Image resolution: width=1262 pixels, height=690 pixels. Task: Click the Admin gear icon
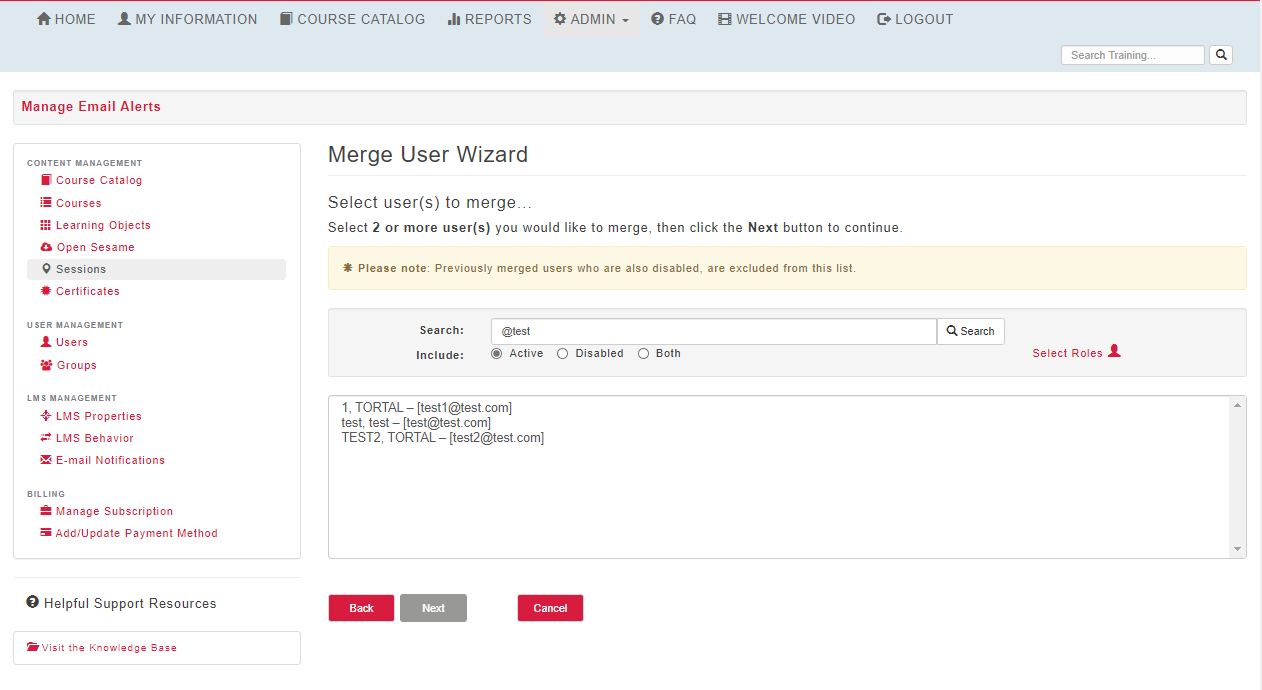click(x=560, y=19)
